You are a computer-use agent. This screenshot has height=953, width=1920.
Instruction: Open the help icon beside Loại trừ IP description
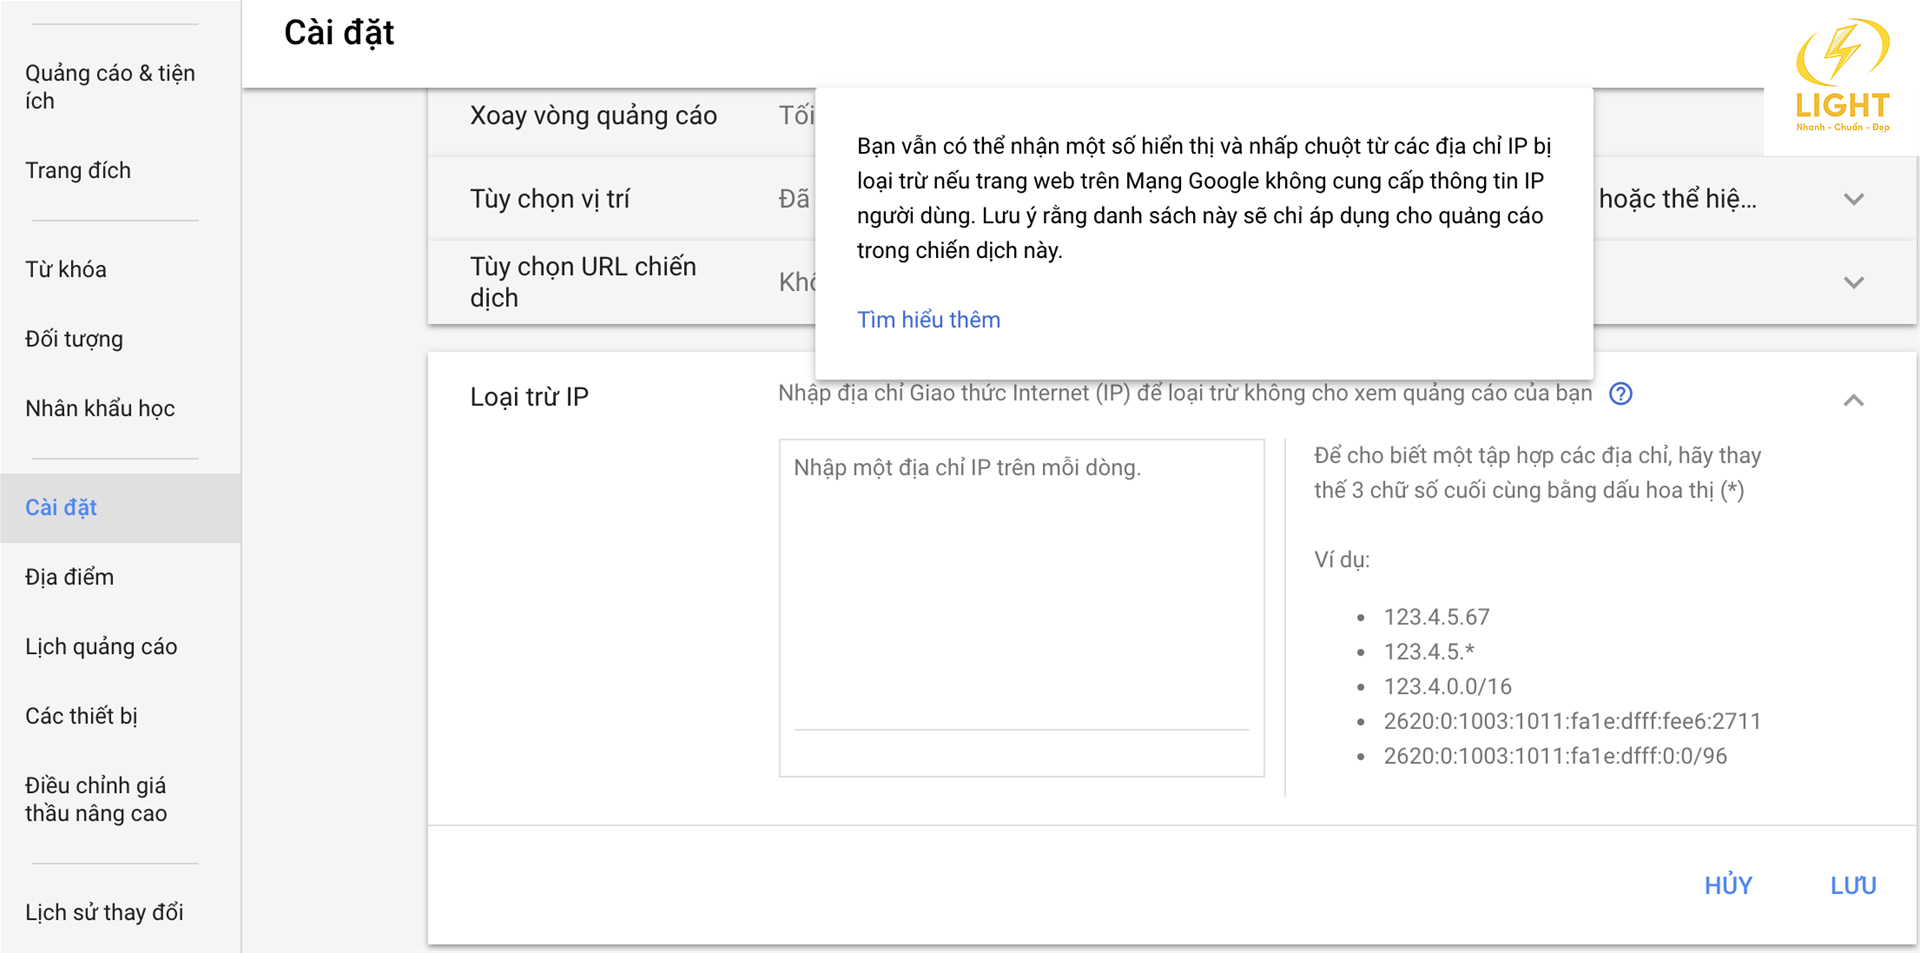click(x=1620, y=394)
